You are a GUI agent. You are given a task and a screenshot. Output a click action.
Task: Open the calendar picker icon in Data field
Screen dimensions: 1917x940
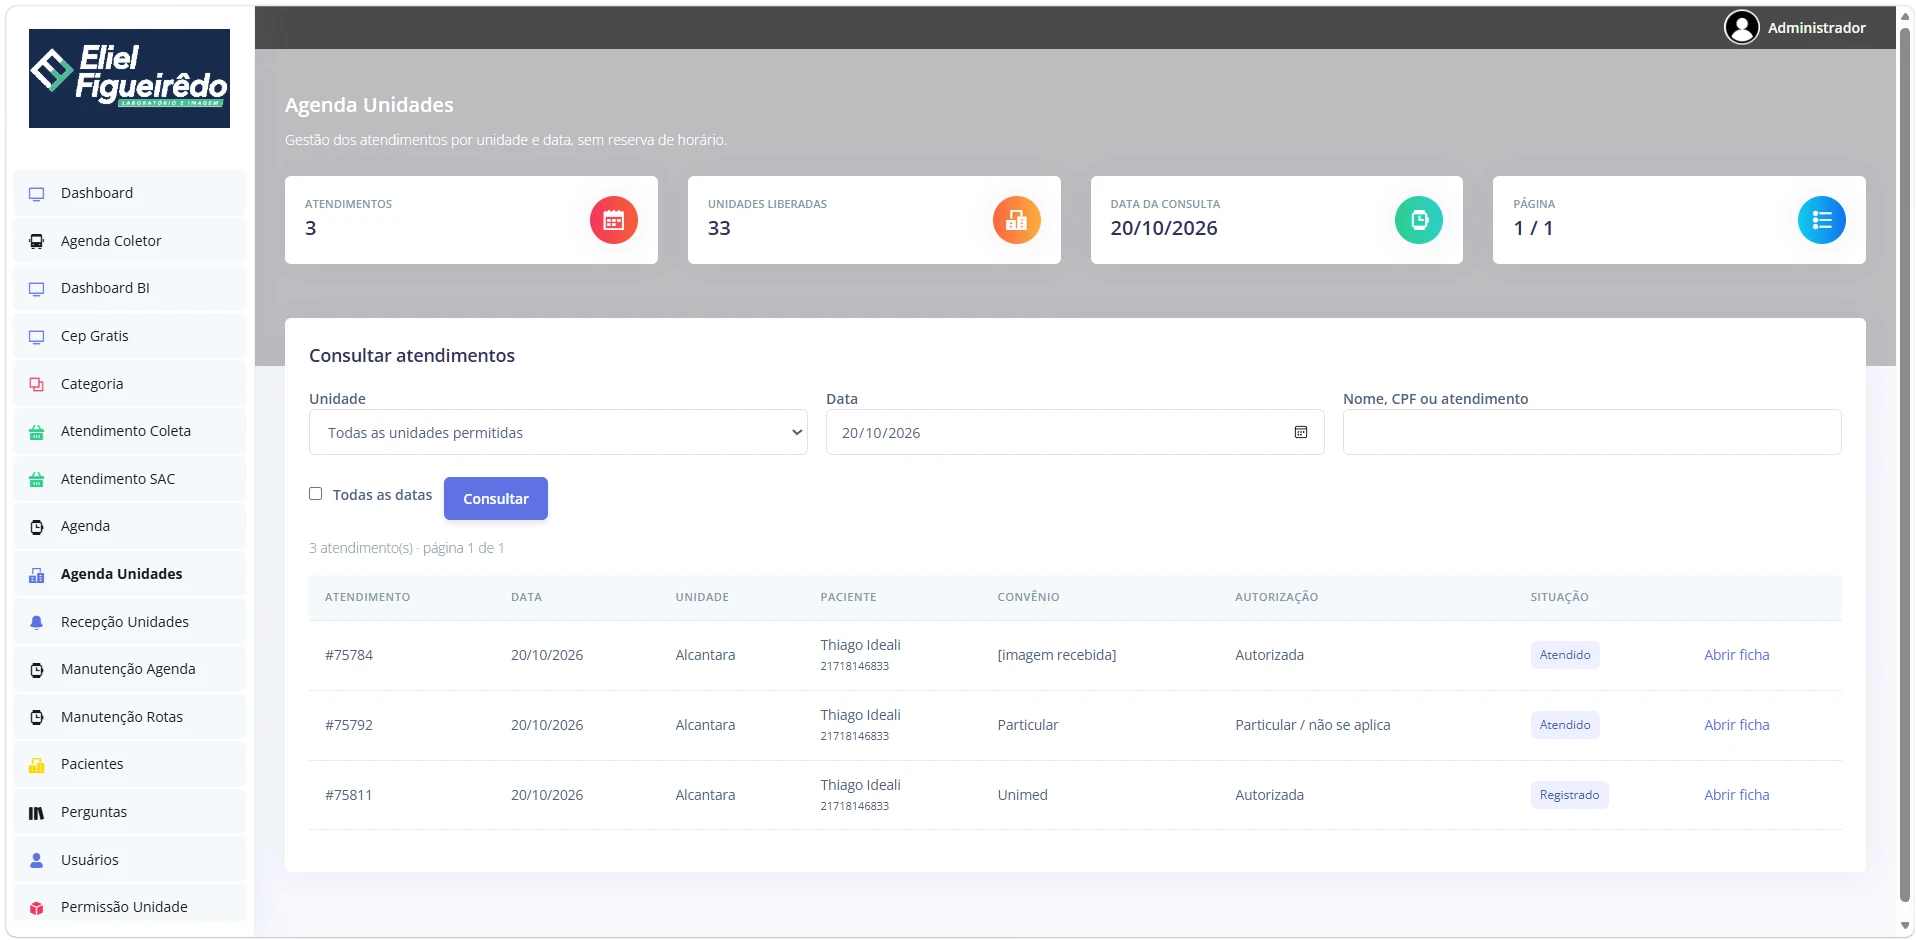pyautogui.click(x=1301, y=432)
